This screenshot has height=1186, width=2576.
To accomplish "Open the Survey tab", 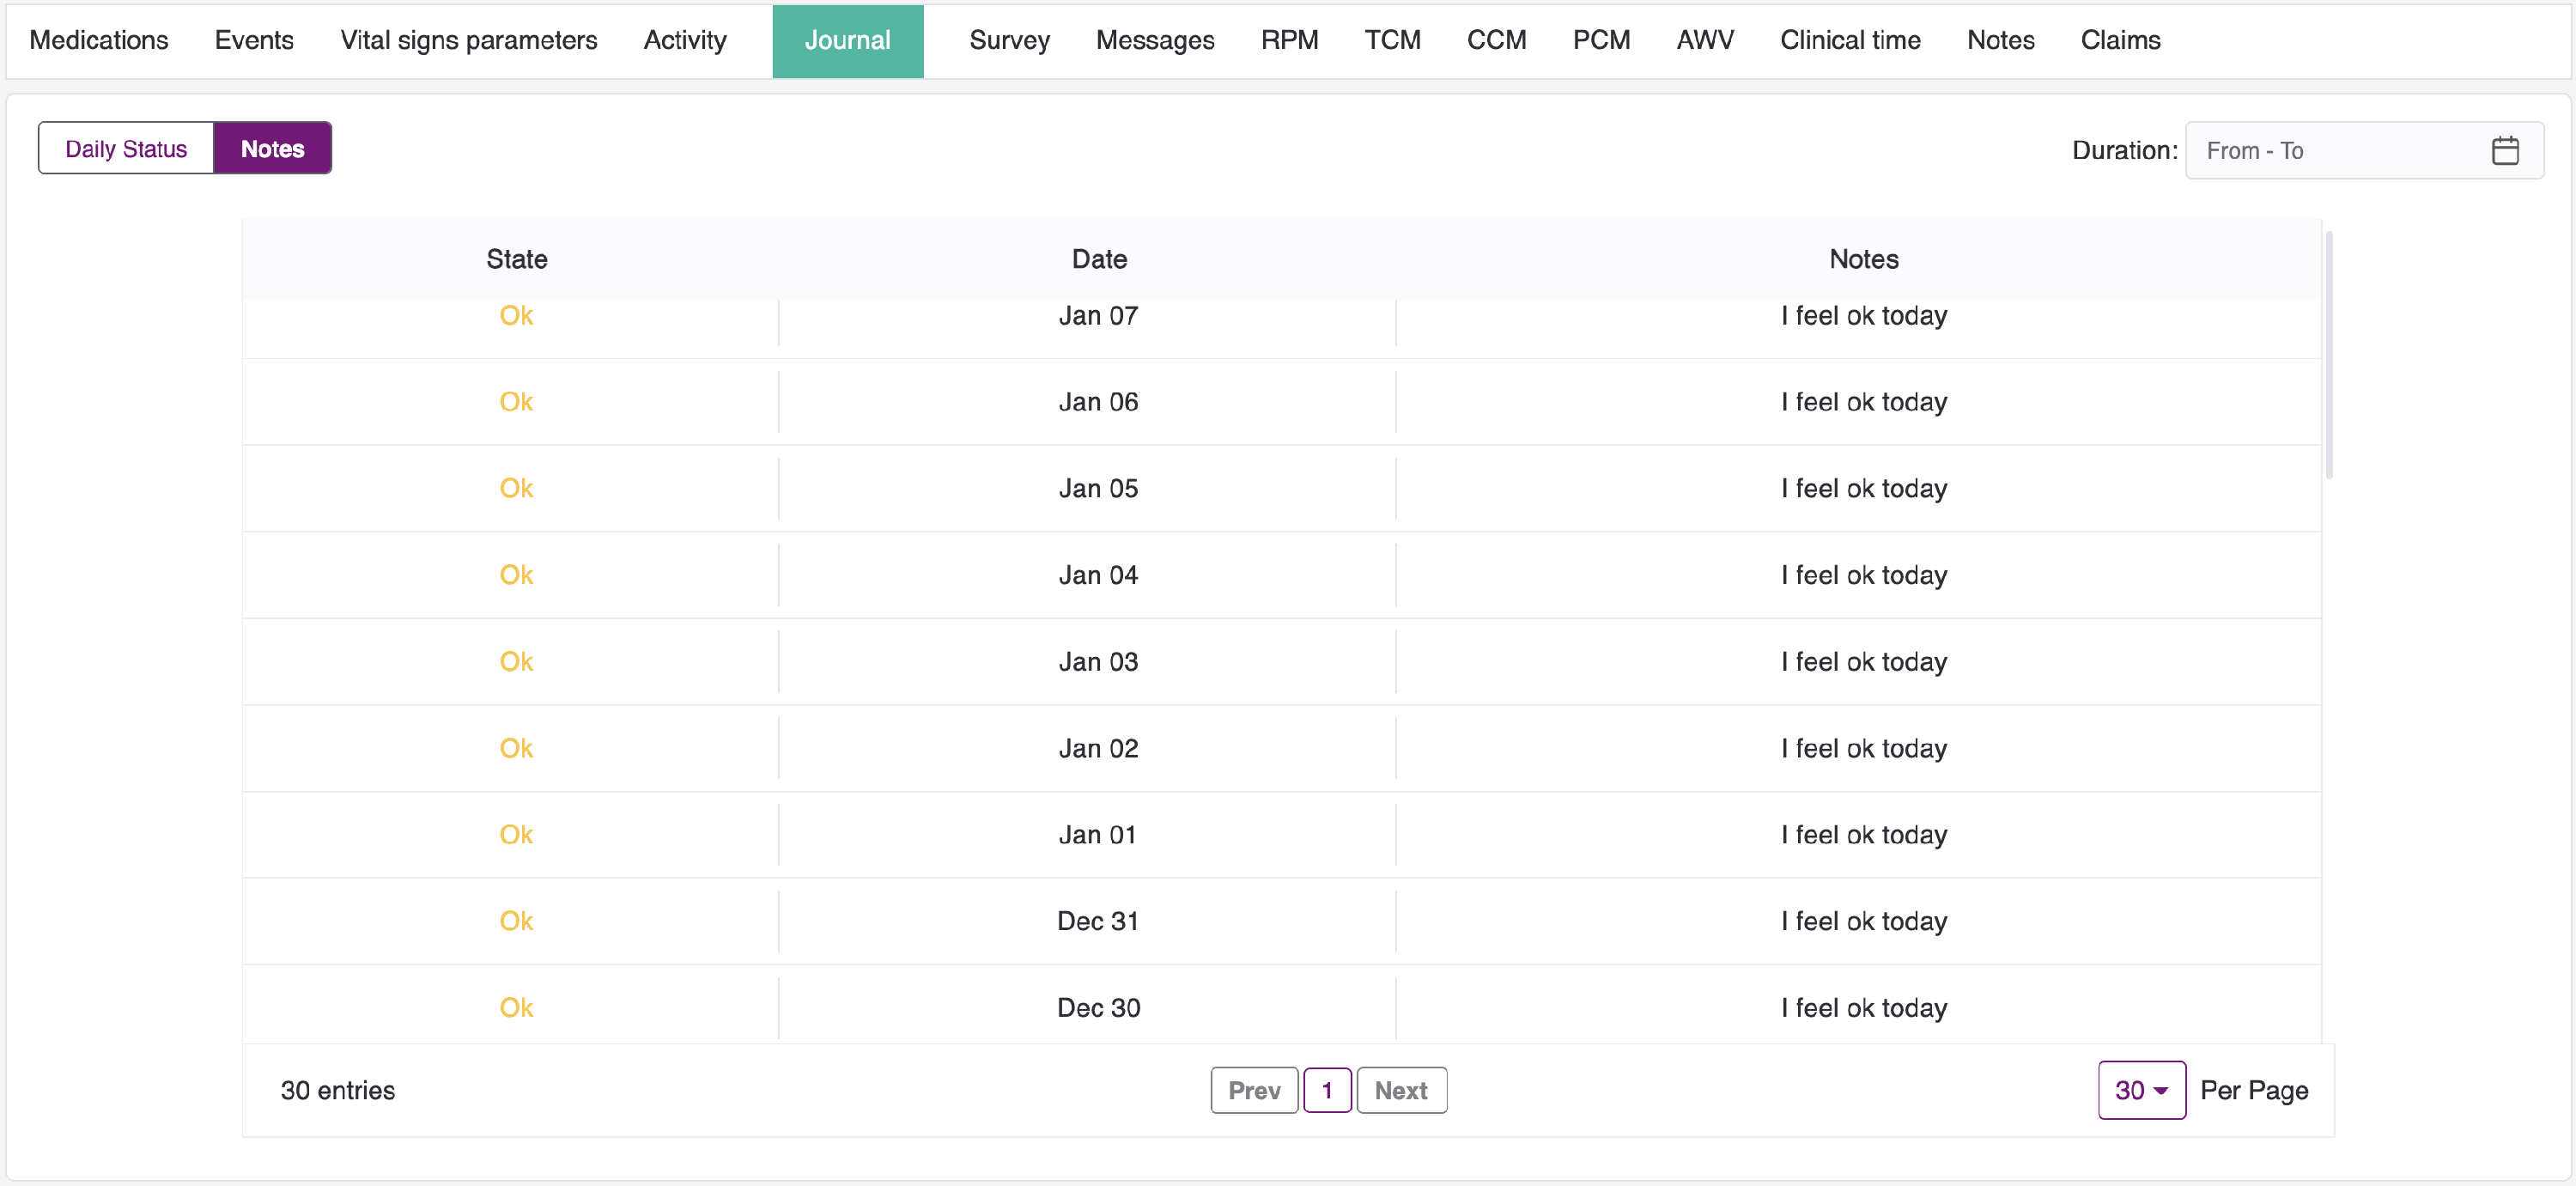I will (1009, 40).
